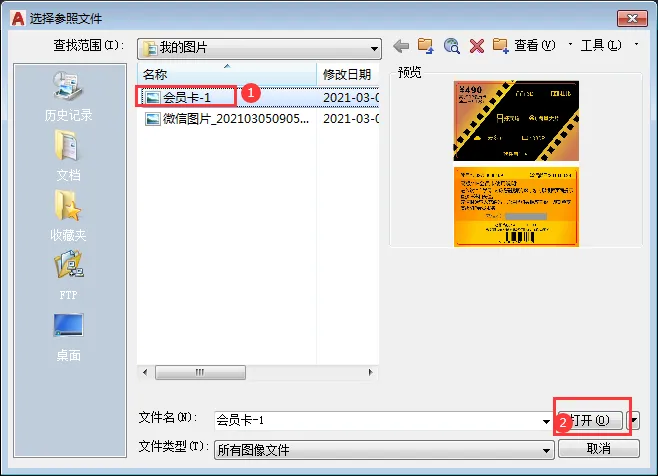Expand the 查找范围 我的图片 dropdown
Image resolution: width=658 pixels, height=476 pixels.
[x=374, y=48]
